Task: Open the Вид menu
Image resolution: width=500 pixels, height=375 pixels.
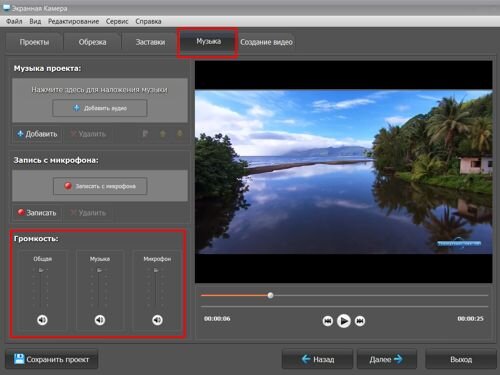Action: [35, 21]
